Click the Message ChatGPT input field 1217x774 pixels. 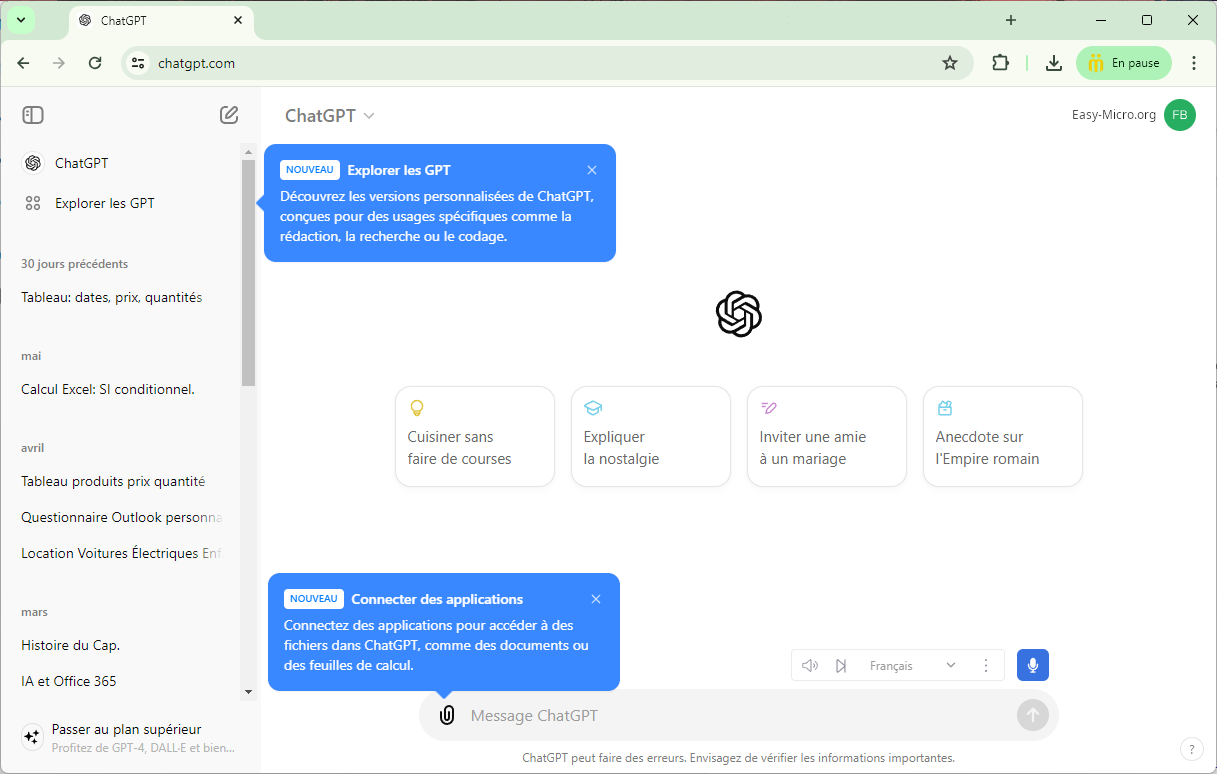tap(738, 715)
